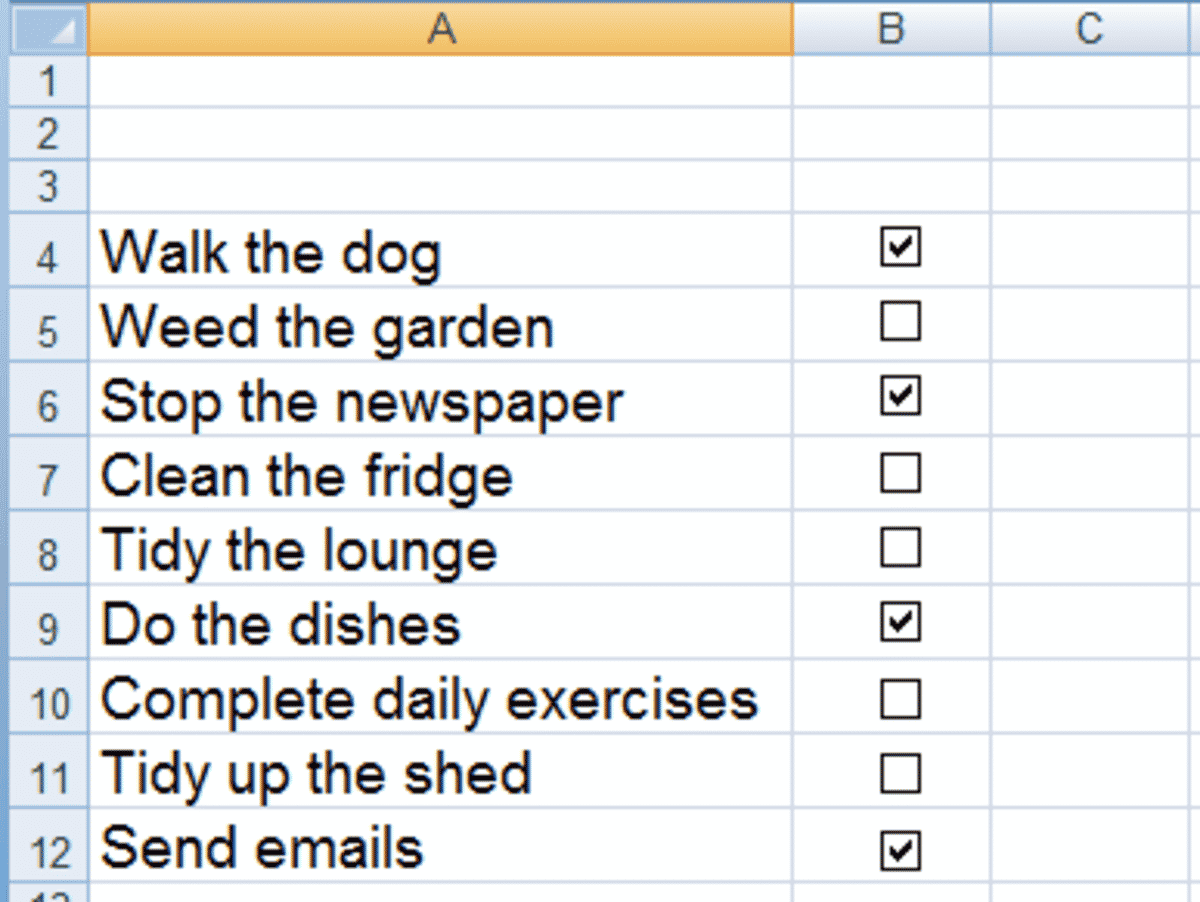Viewport: 1200px width, 902px height.
Task: Check the Tidy the lounge checkbox
Action: pos(899,548)
